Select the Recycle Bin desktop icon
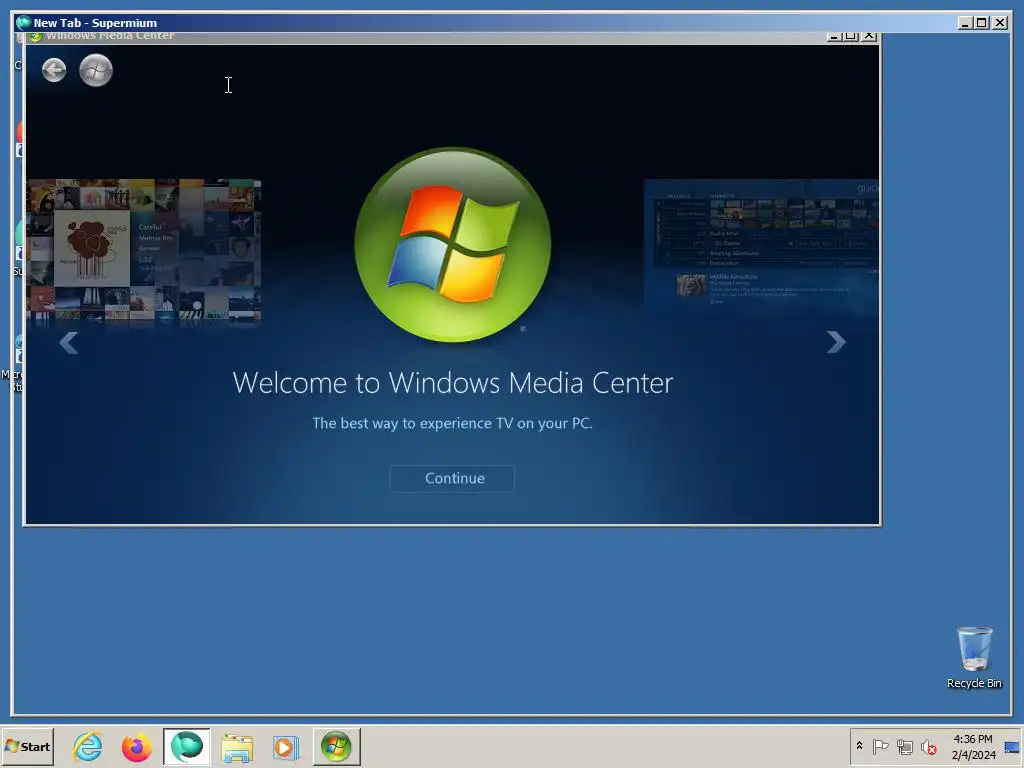The width and height of the screenshot is (1024, 768). pyautogui.click(x=974, y=658)
